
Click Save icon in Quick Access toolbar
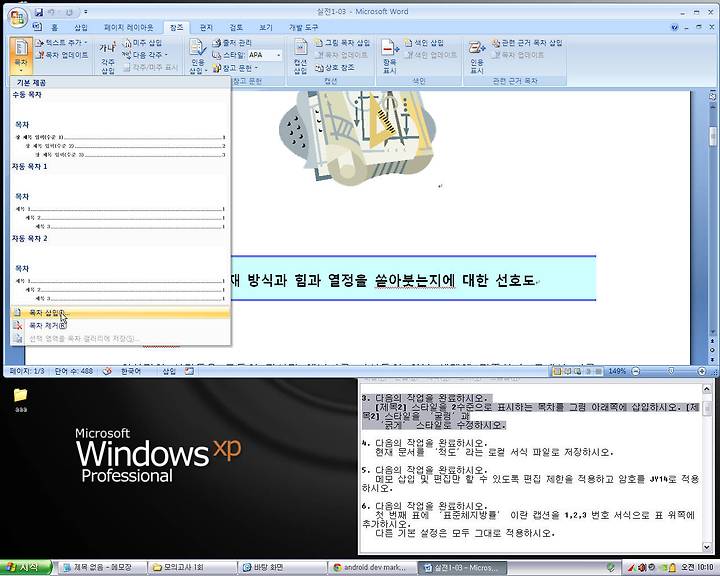(39, 12)
